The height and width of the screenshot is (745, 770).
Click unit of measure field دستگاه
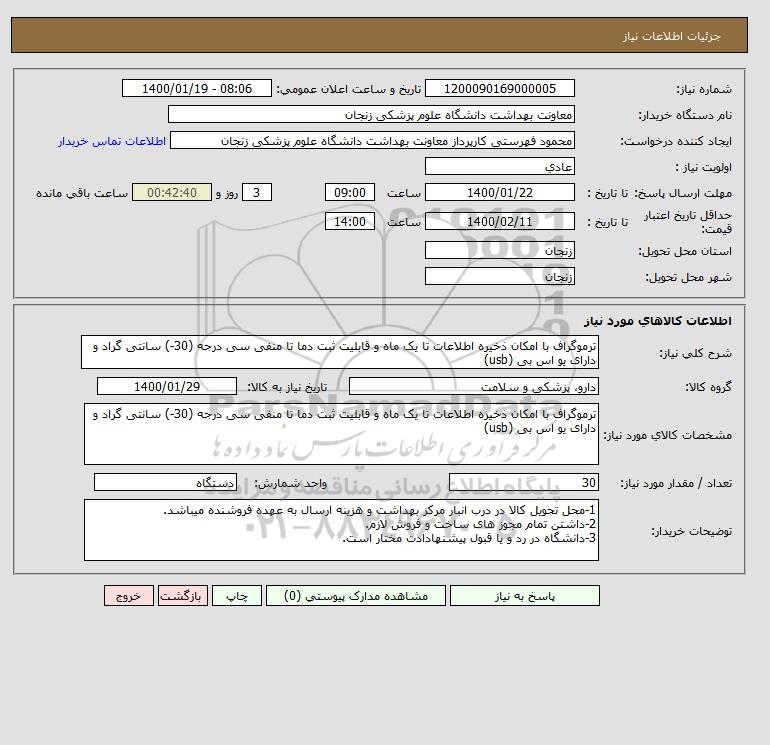coord(165,482)
